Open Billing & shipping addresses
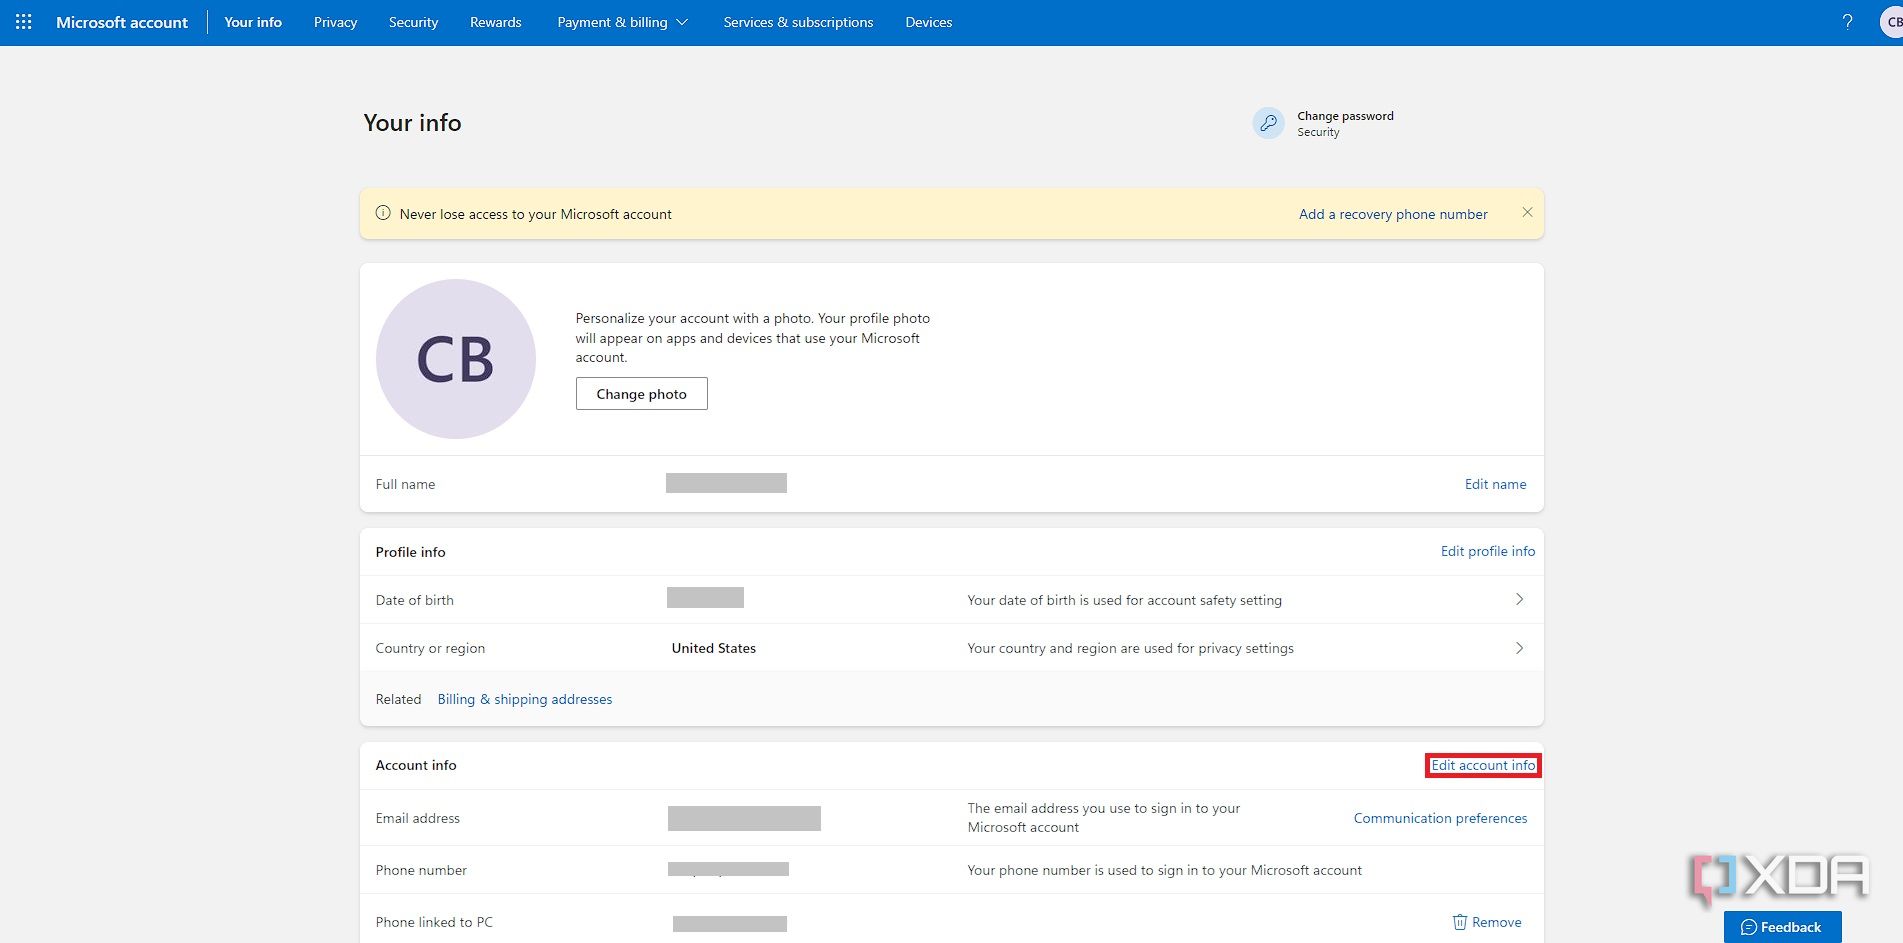The width and height of the screenshot is (1903, 943). [524, 698]
